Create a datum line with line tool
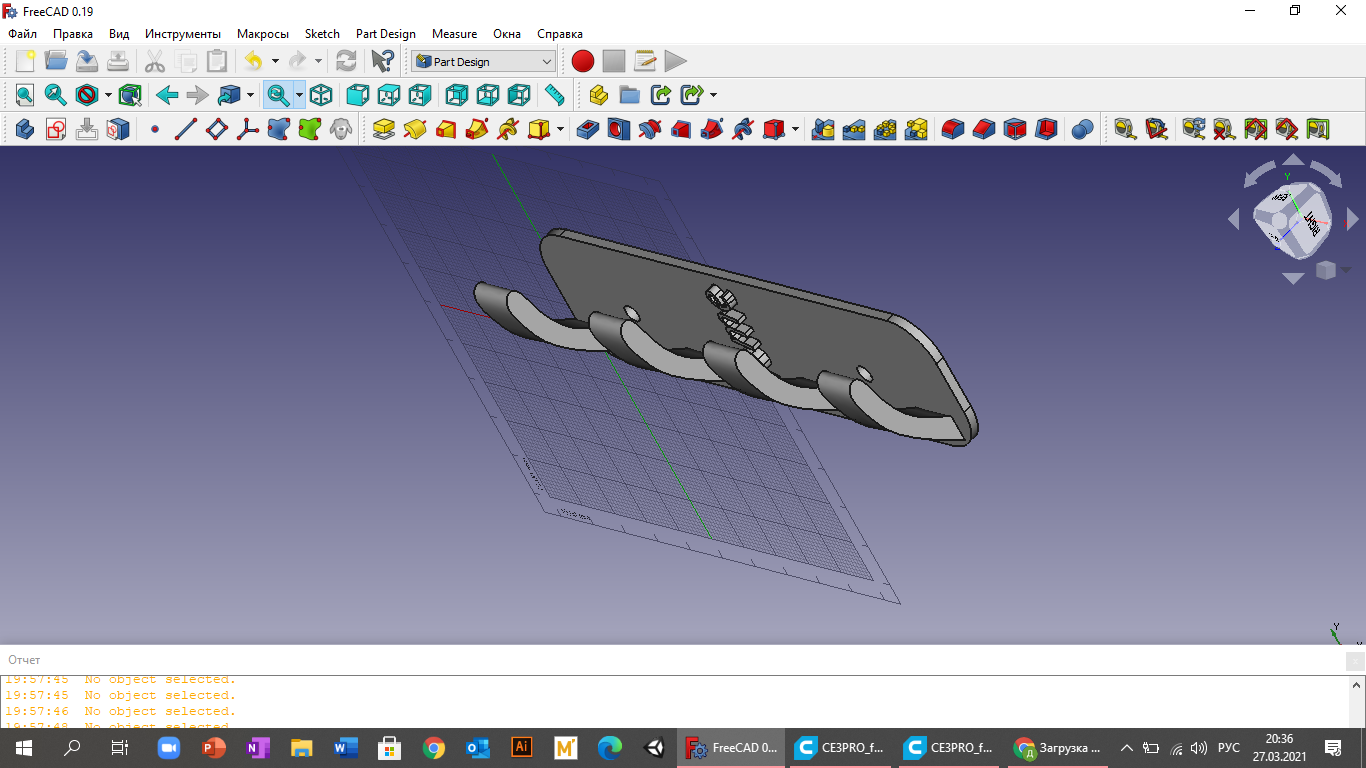The width and height of the screenshot is (1366, 768). [186, 129]
